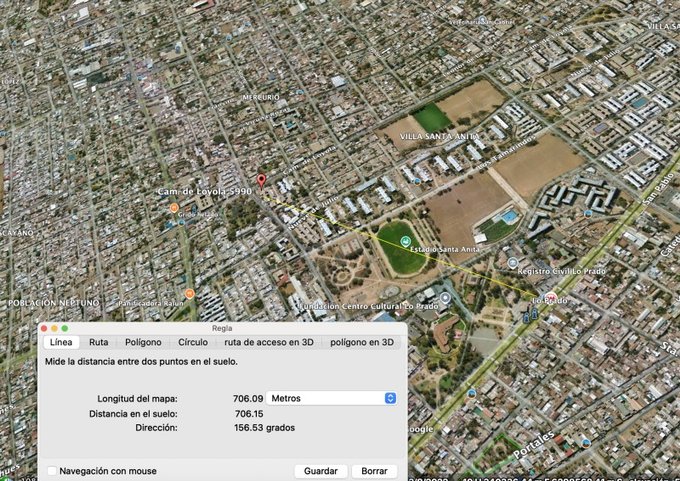Click the orange Panificadora Ralún marker
This screenshot has height=481, width=680.
[189, 294]
